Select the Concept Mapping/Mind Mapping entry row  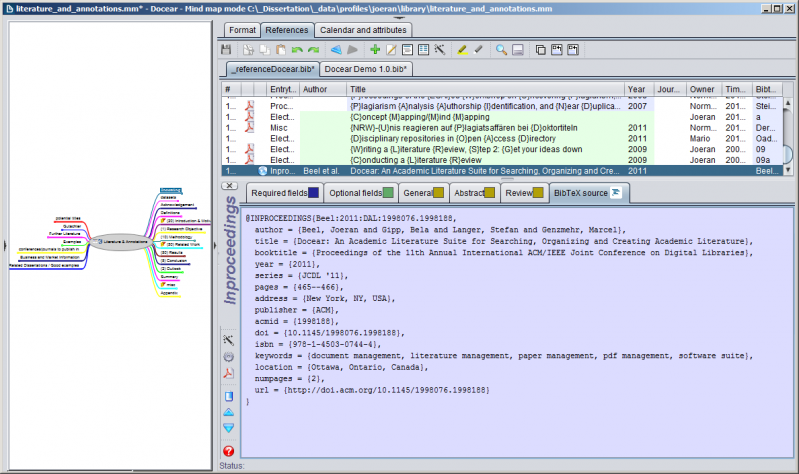point(502,117)
